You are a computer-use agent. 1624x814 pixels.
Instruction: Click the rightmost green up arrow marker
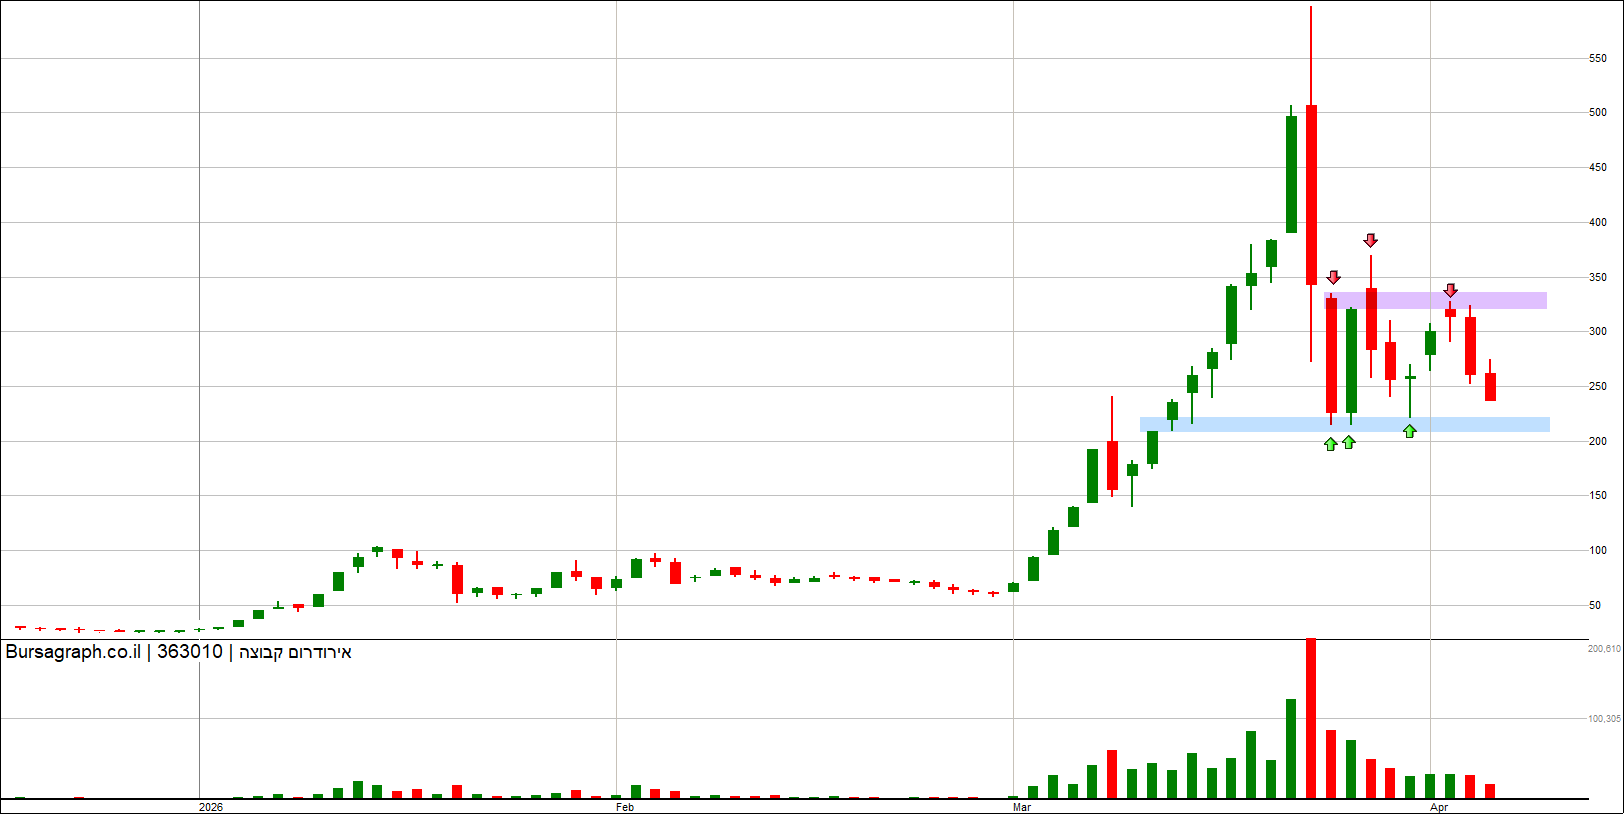[1410, 431]
